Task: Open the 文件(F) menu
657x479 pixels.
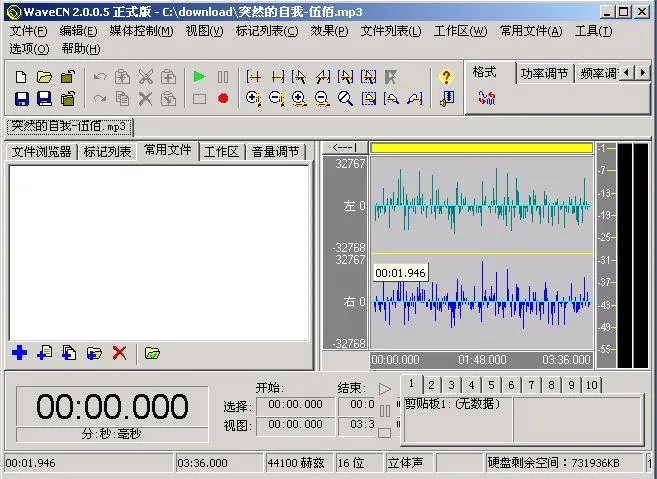Action: click(x=28, y=31)
